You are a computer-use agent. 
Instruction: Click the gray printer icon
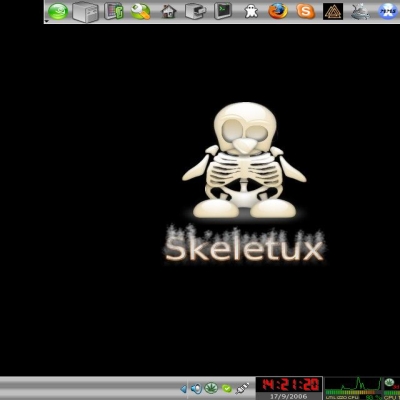point(195,11)
